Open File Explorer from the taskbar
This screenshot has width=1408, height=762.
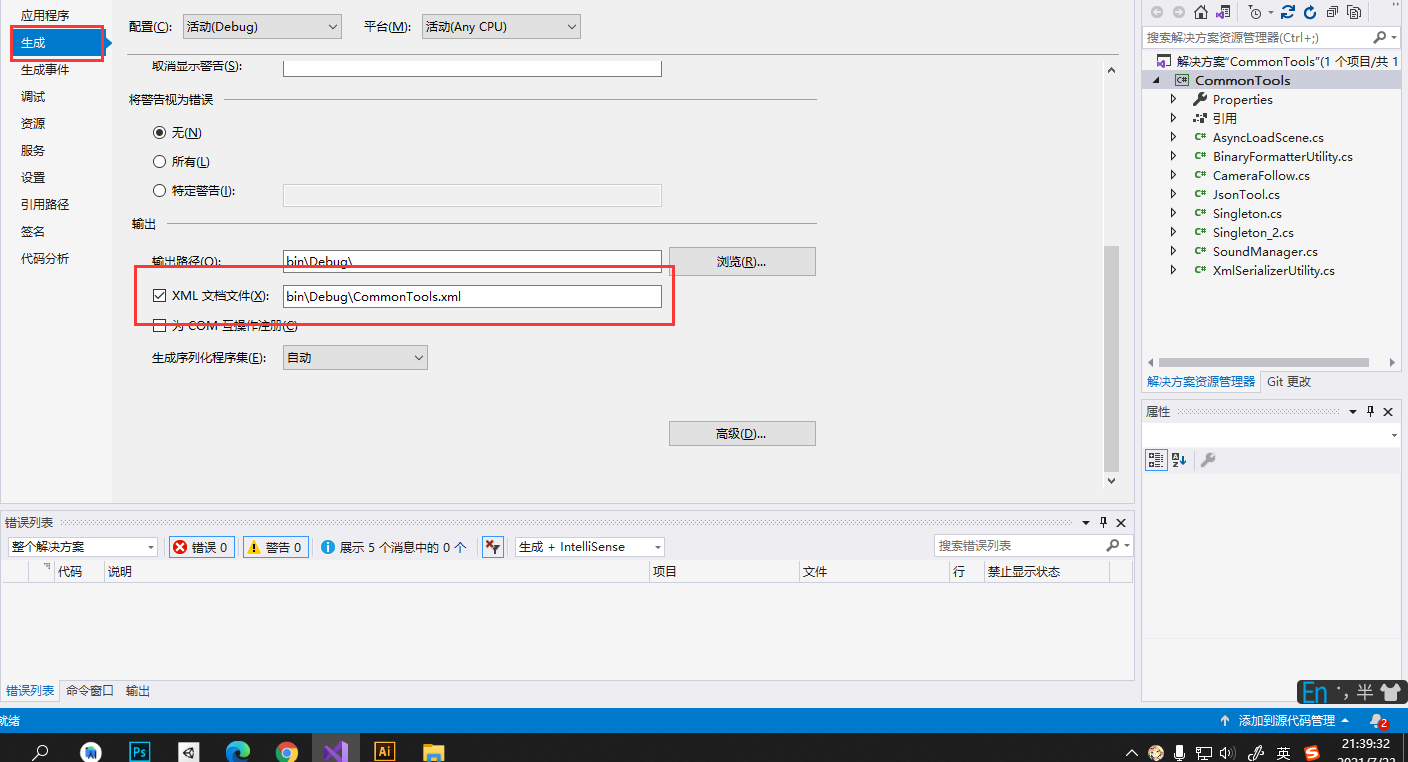(433, 751)
